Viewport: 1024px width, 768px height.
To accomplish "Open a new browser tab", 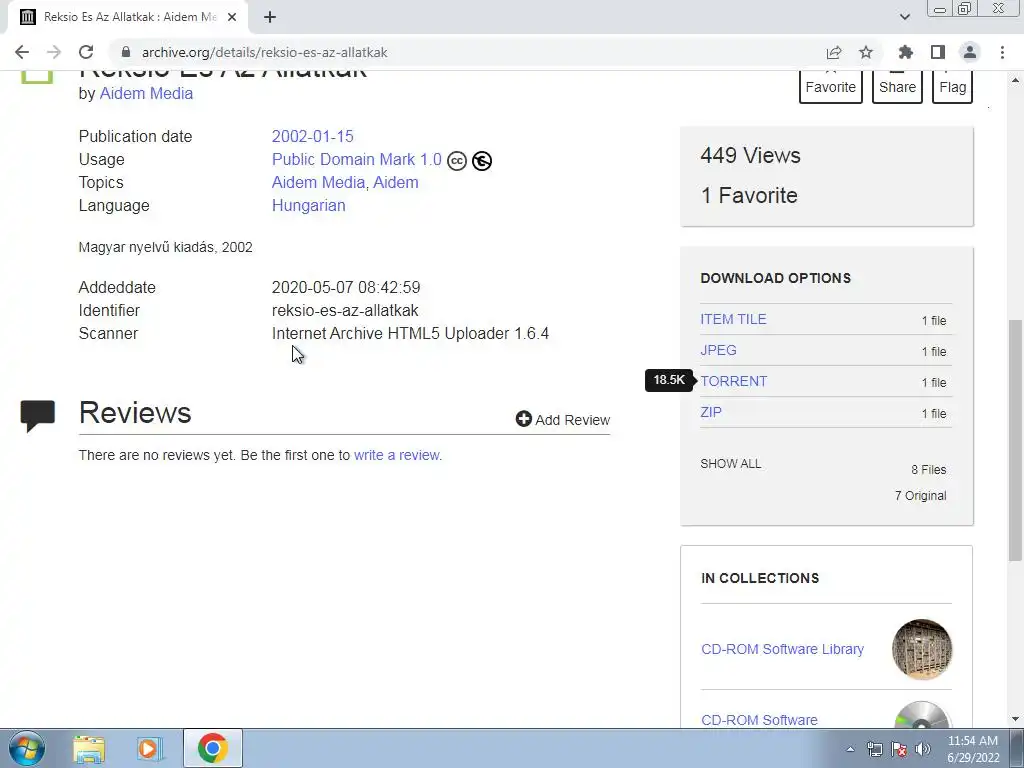I will click(x=270, y=17).
